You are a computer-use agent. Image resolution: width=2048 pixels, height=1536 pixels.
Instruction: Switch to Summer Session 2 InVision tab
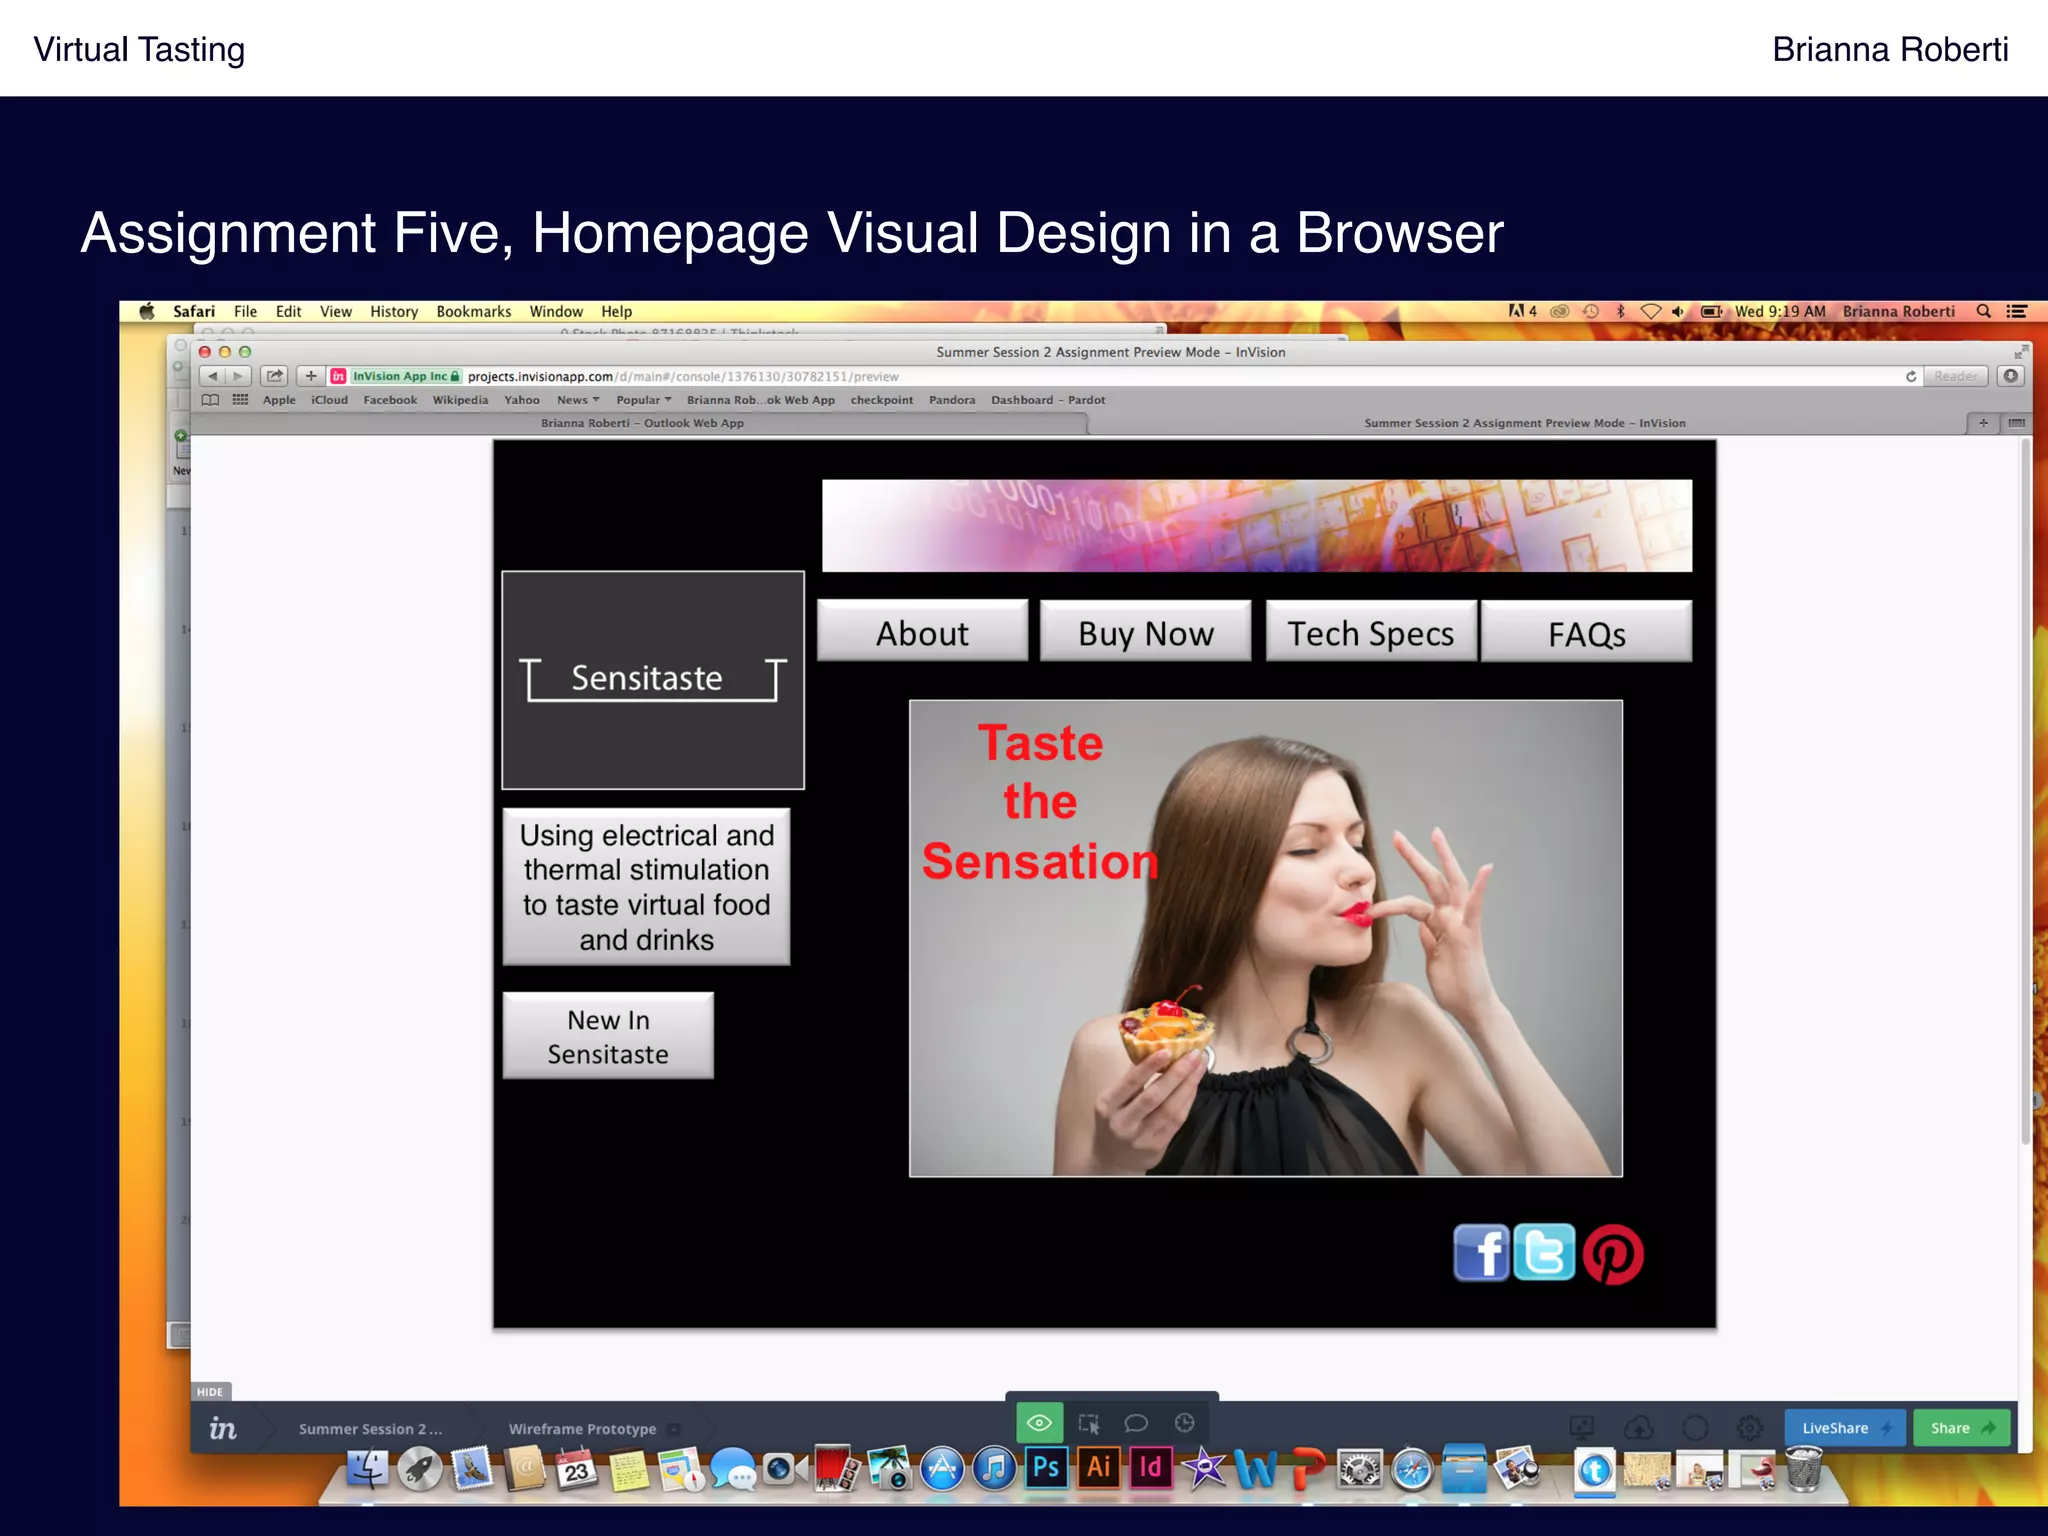click(1524, 423)
